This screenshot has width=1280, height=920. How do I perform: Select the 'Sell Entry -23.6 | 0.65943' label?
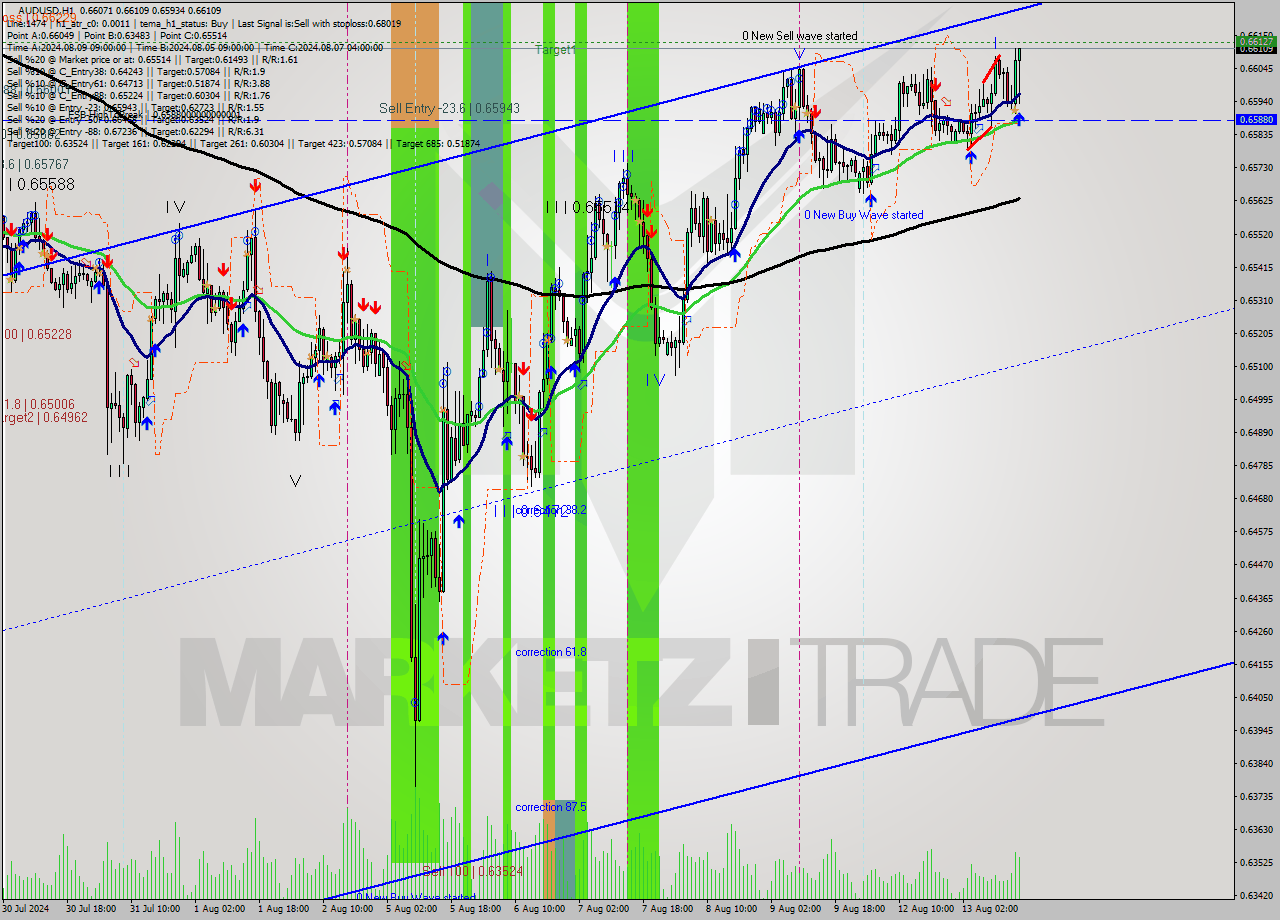click(x=449, y=108)
